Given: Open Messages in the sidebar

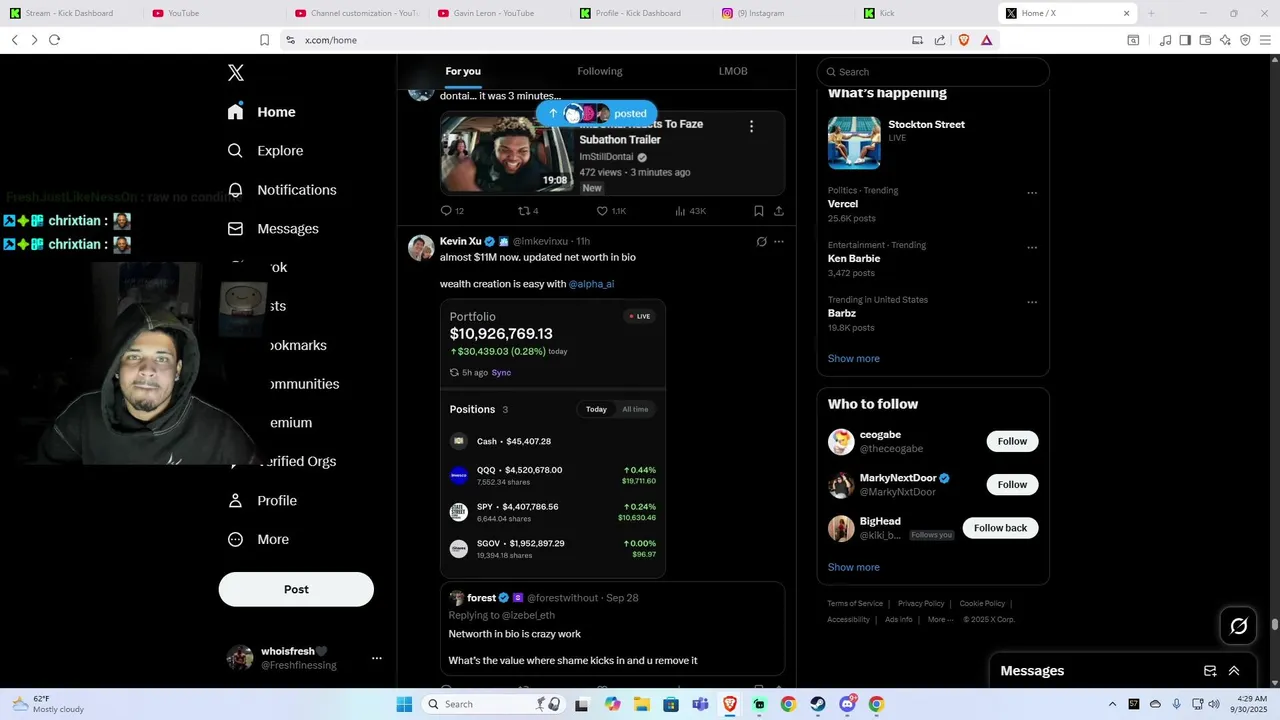Looking at the screenshot, I should (273, 229).
